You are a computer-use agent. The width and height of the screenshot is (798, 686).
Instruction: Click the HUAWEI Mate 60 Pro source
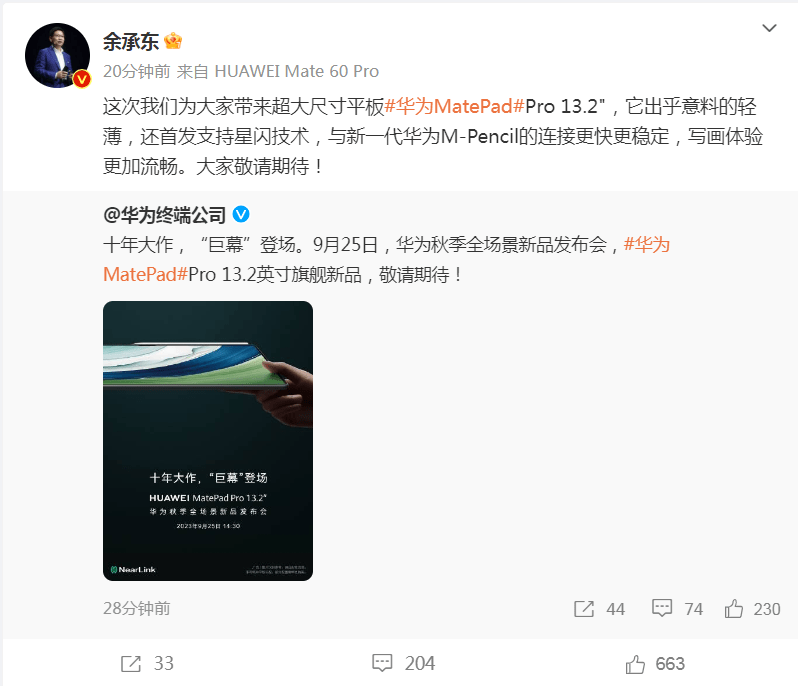(x=297, y=71)
